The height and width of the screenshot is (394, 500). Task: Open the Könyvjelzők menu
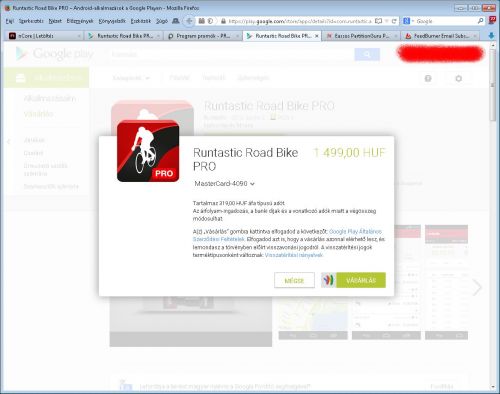[x=112, y=21]
